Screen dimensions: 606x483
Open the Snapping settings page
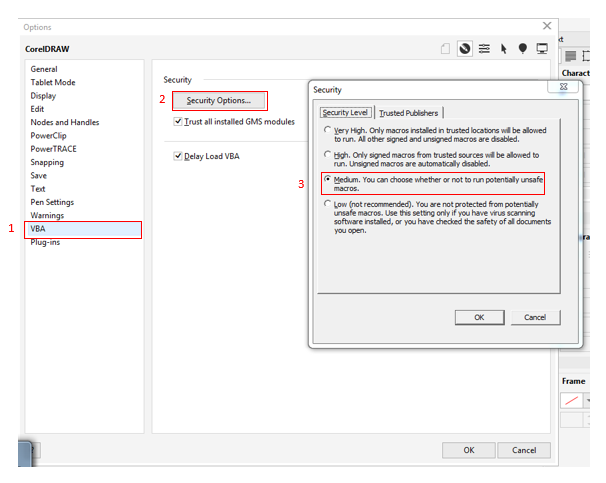47,162
